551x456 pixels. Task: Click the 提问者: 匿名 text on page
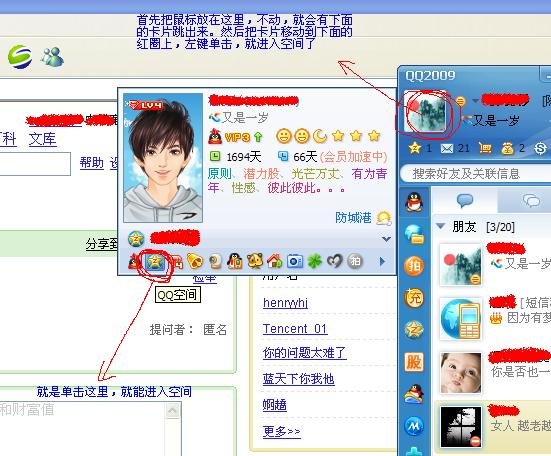(x=188, y=330)
